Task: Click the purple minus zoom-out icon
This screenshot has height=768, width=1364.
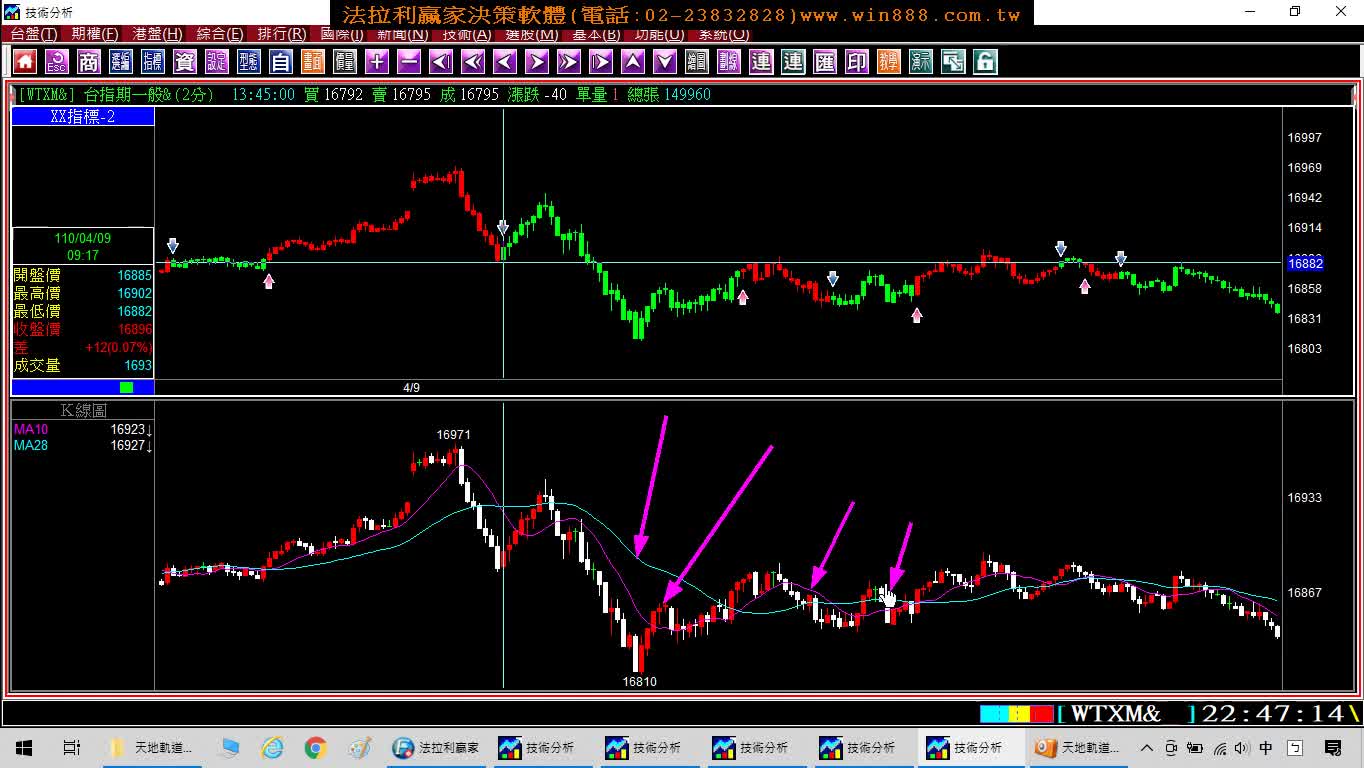Action: [x=409, y=62]
